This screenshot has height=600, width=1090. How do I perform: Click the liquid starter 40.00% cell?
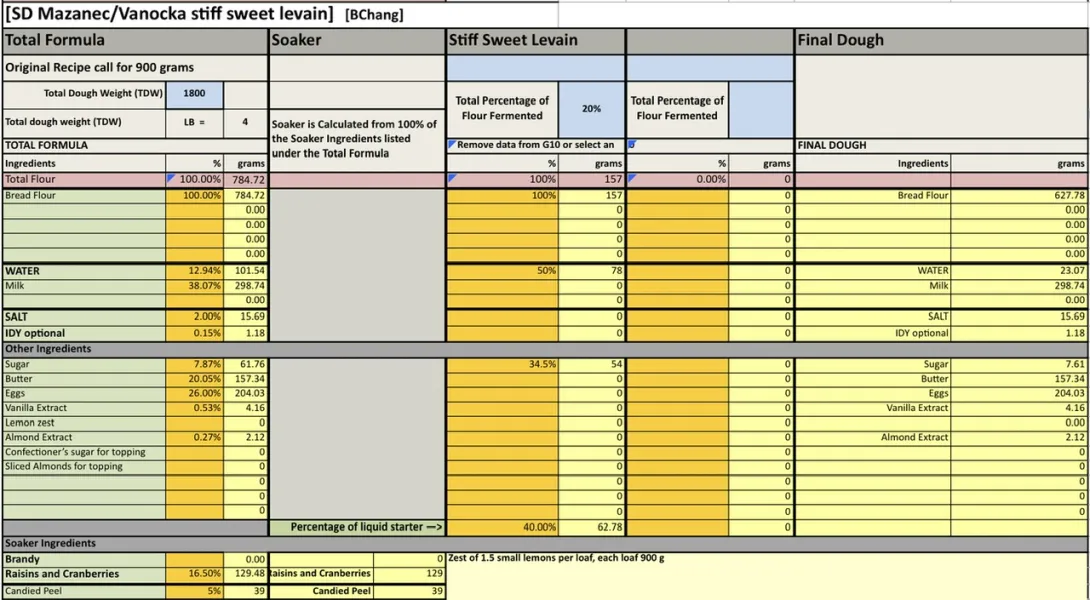pos(503,527)
